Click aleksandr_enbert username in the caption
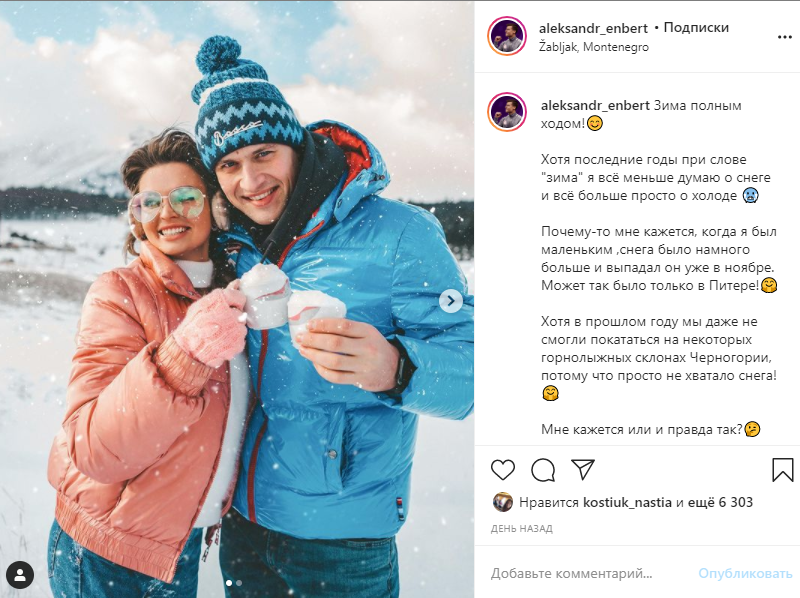800x598 pixels. click(x=595, y=106)
